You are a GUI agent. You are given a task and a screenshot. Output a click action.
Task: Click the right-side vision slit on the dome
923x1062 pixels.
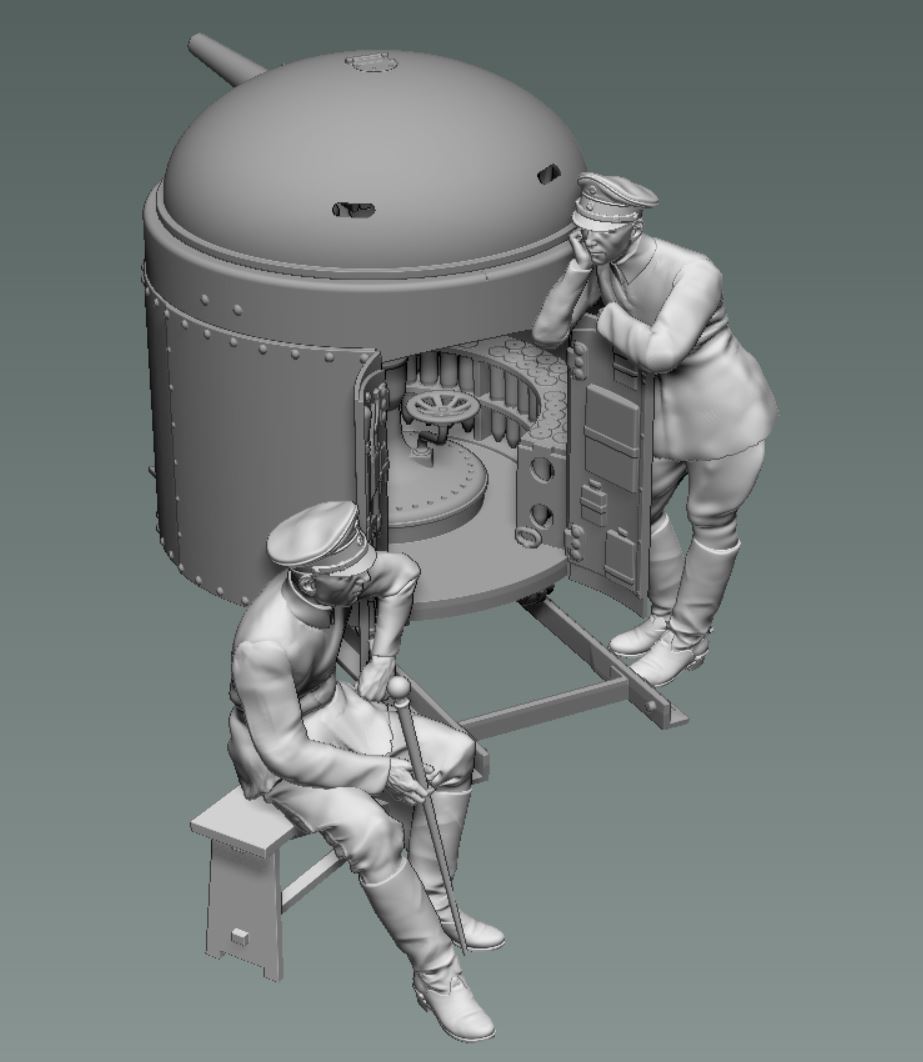pos(548,174)
